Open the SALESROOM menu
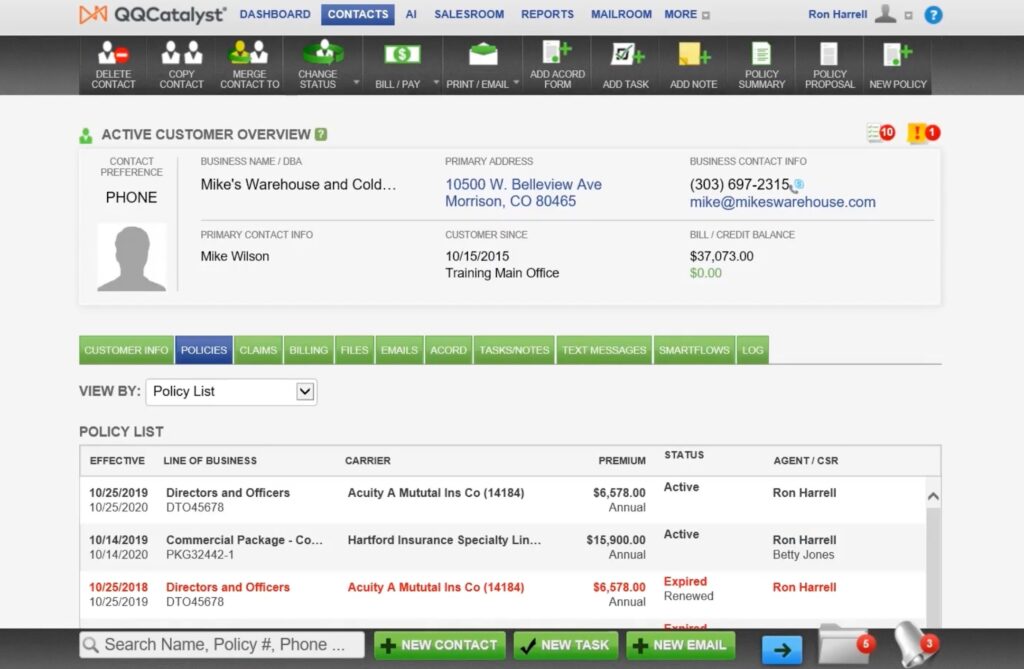Image resolution: width=1024 pixels, height=669 pixels. pos(469,14)
